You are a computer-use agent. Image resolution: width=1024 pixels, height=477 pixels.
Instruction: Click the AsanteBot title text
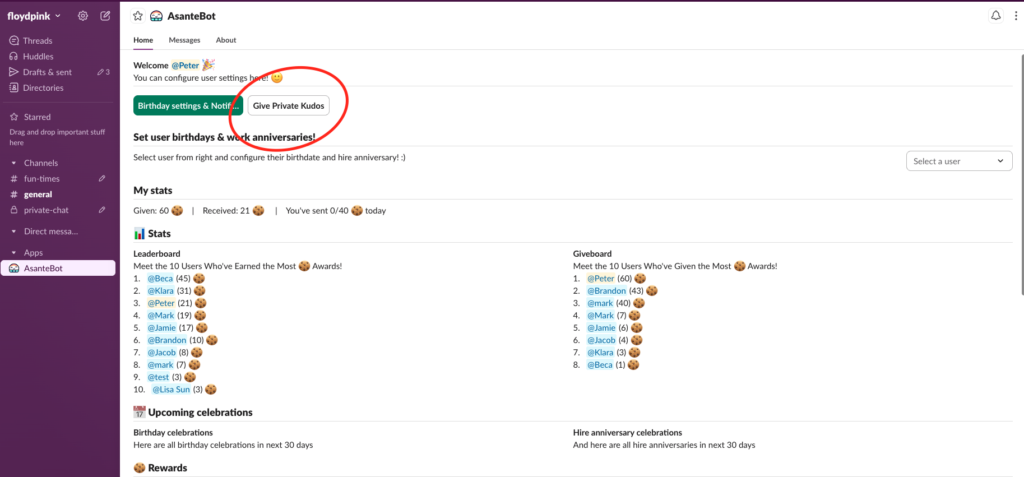[191, 16]
